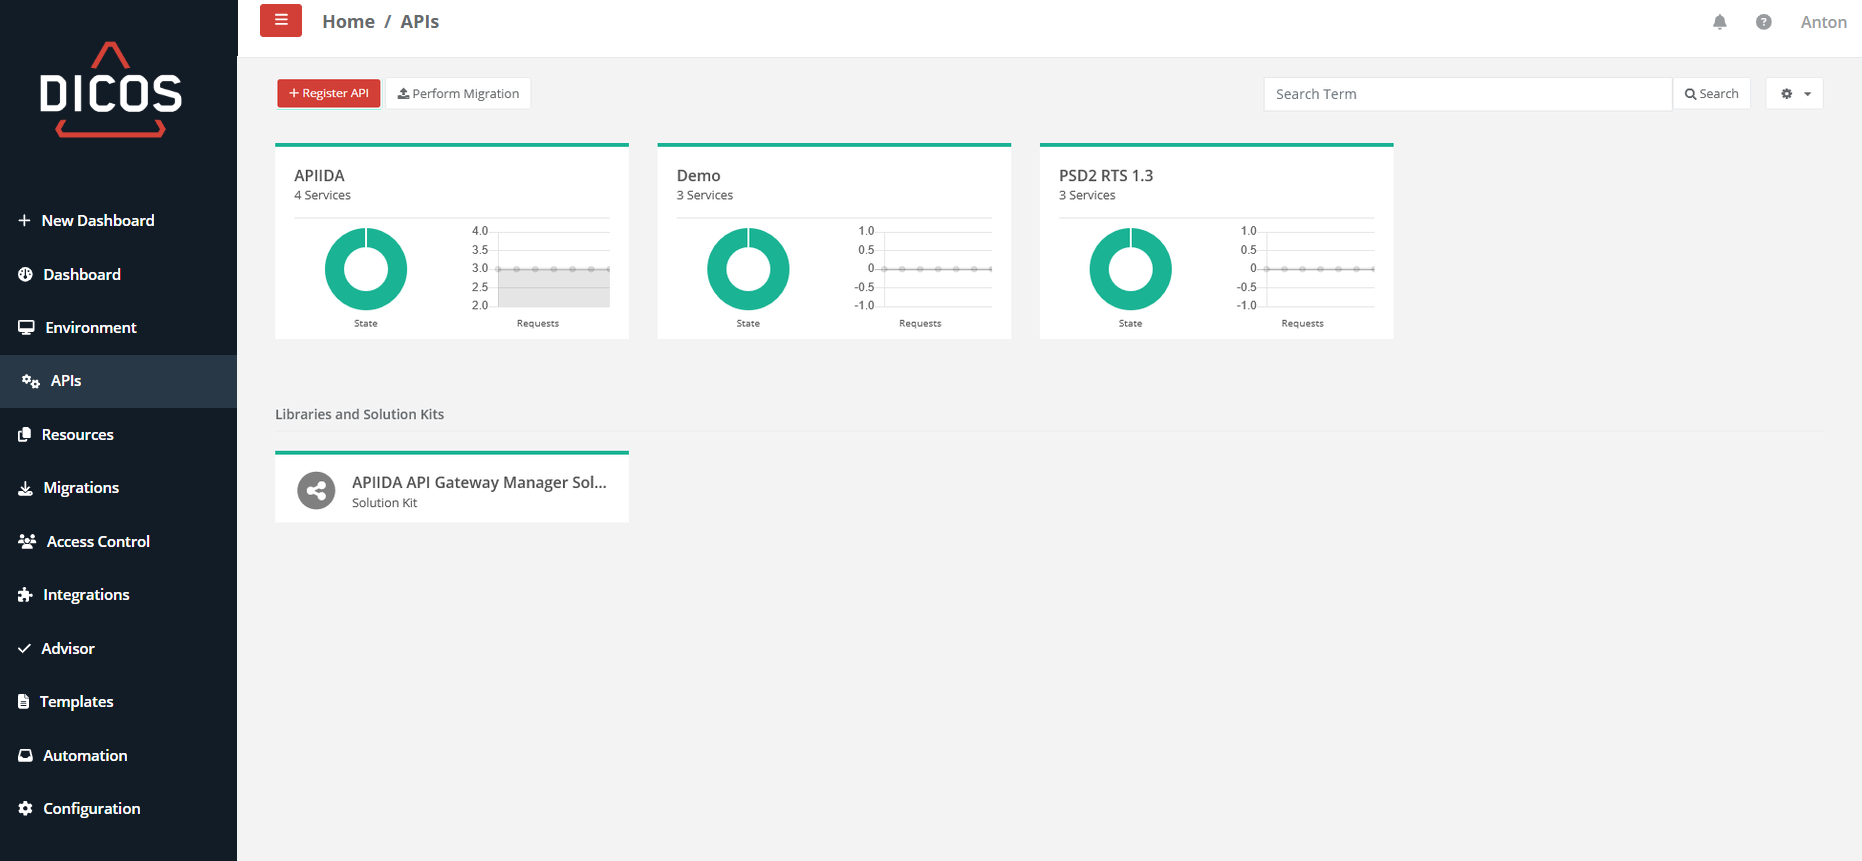Click the share icon of Solution Kit
The height and width of the screenshot is (861, 1862).
(316, 491)
